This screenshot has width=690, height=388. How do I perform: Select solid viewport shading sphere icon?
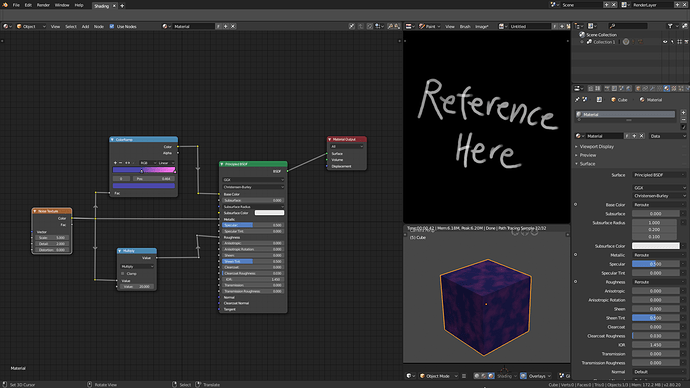(x=477, y=376)
